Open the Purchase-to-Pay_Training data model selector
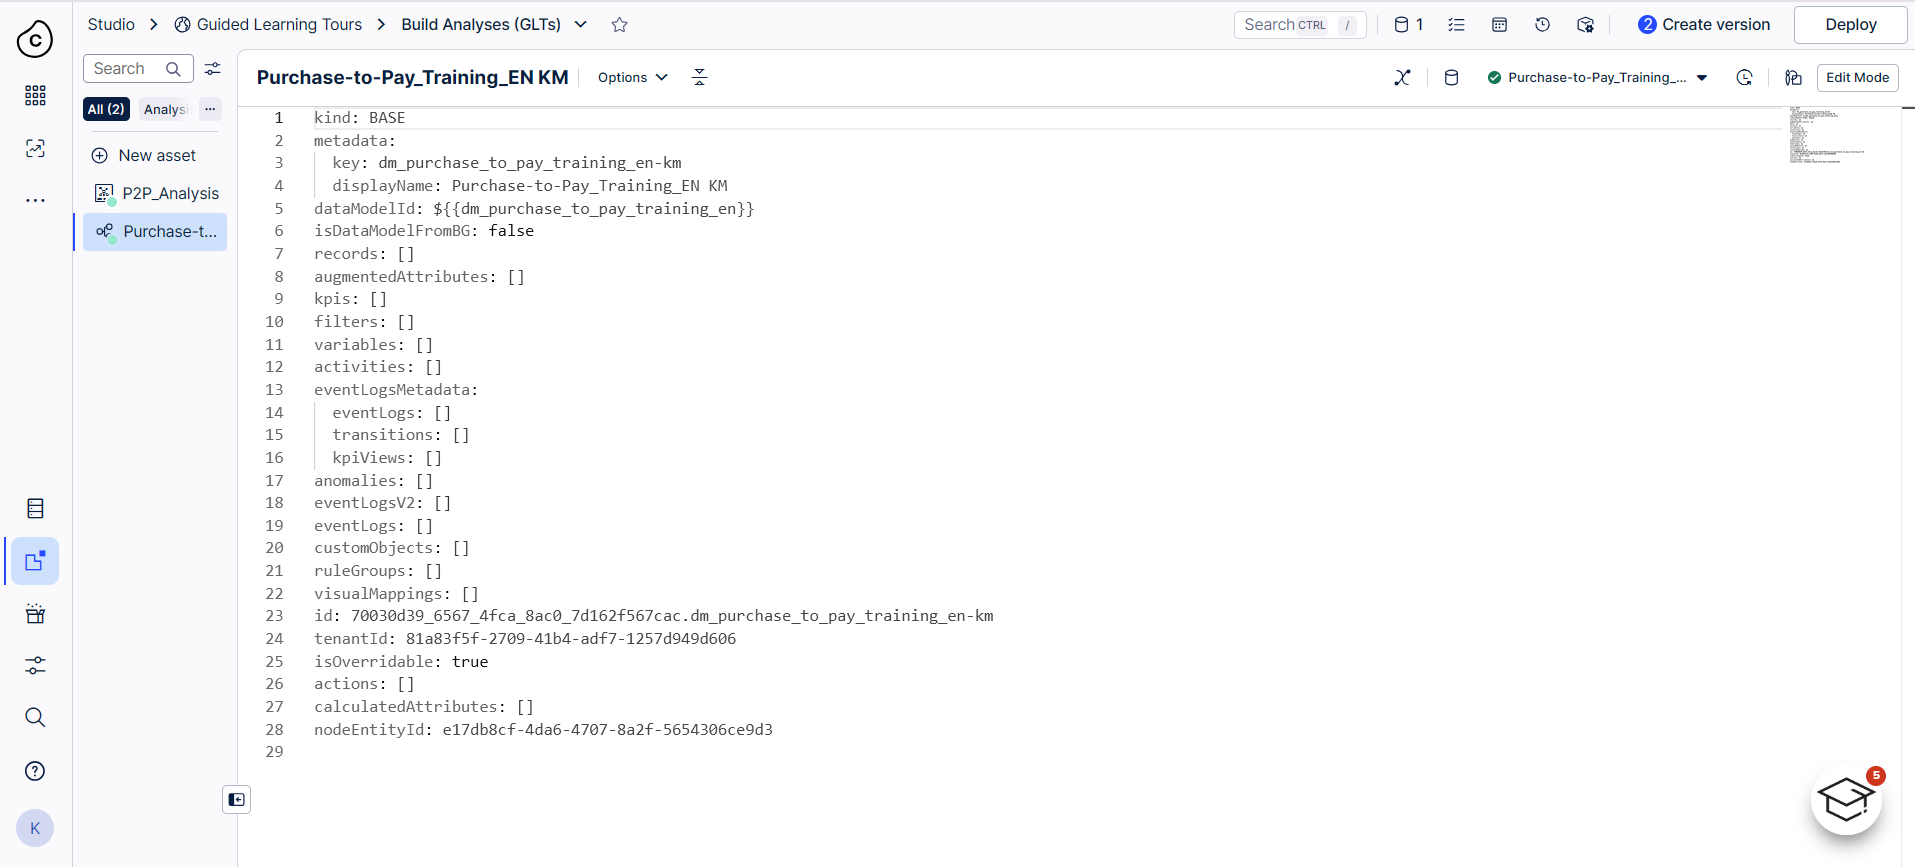Viewport: 1915px width, 867px height. [1598, 78]
